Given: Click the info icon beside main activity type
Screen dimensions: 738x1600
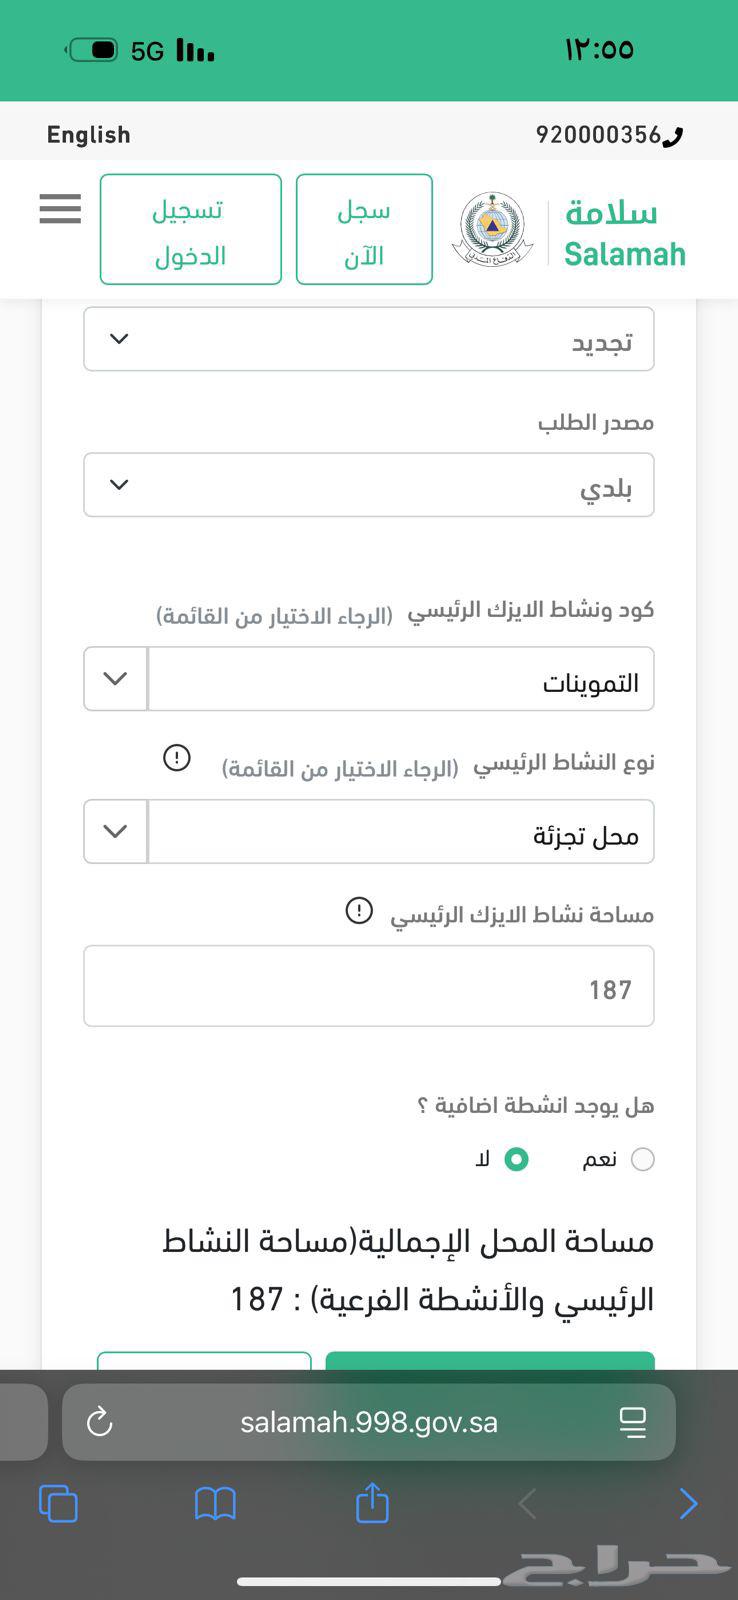Looking at the screenshot, I should (x=177, y=758).
